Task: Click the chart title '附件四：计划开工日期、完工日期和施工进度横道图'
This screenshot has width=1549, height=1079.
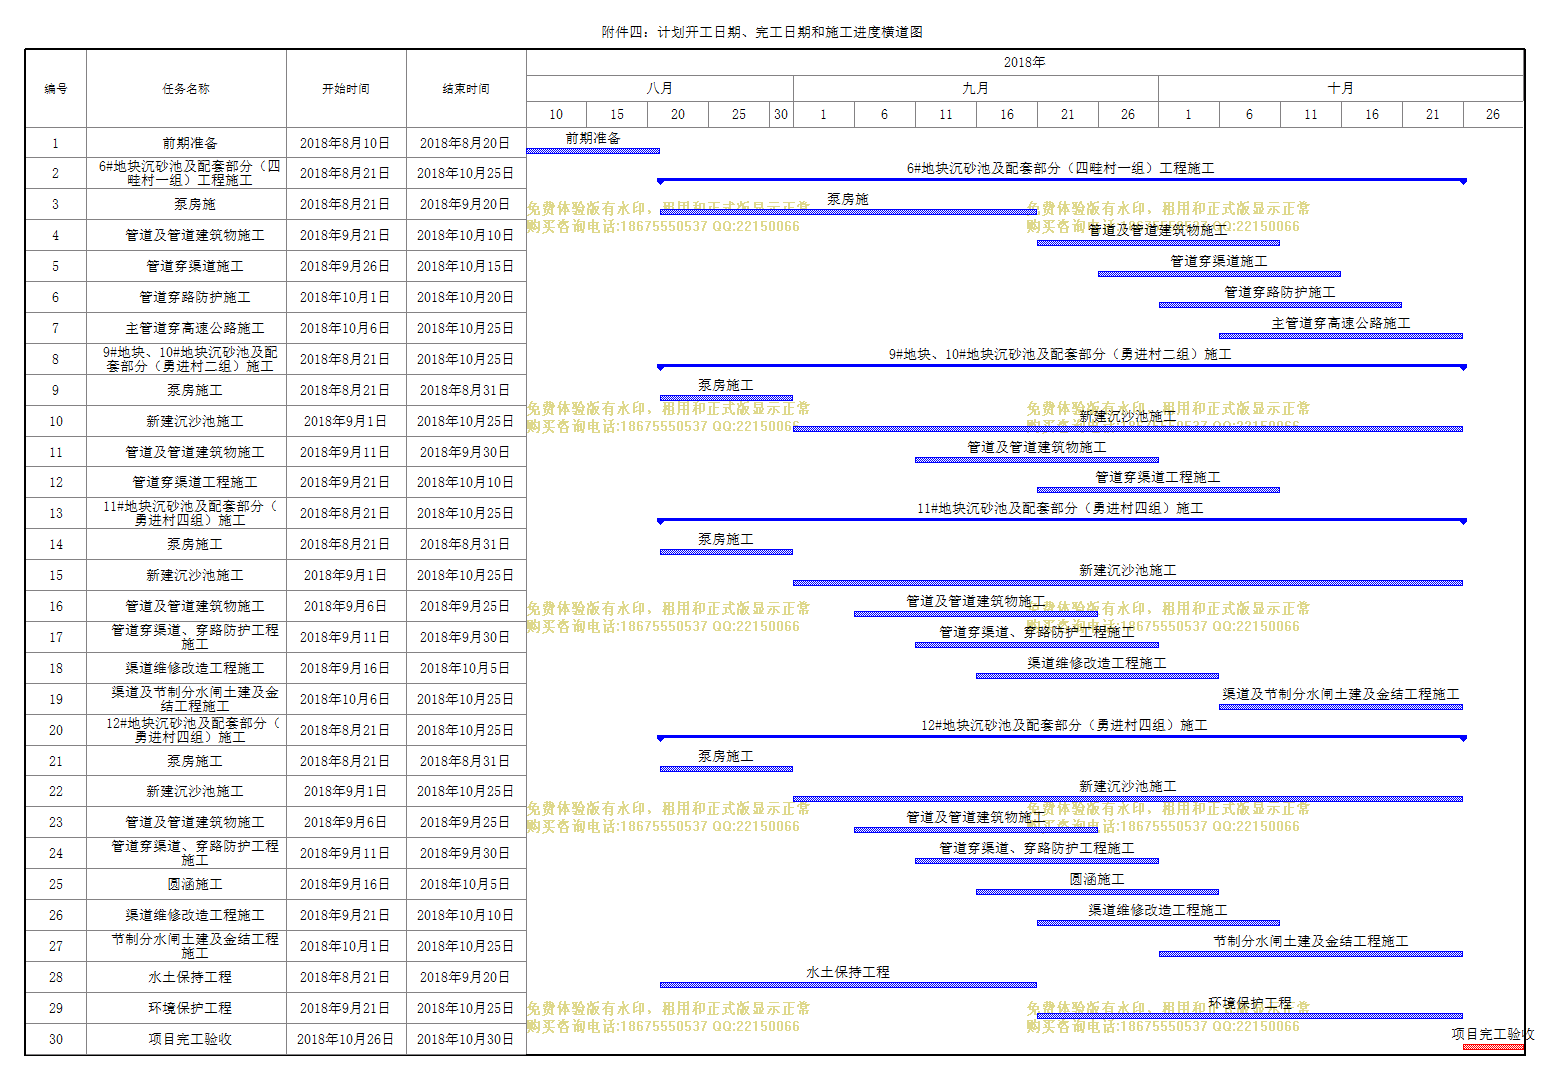Action: click(762, 32)
